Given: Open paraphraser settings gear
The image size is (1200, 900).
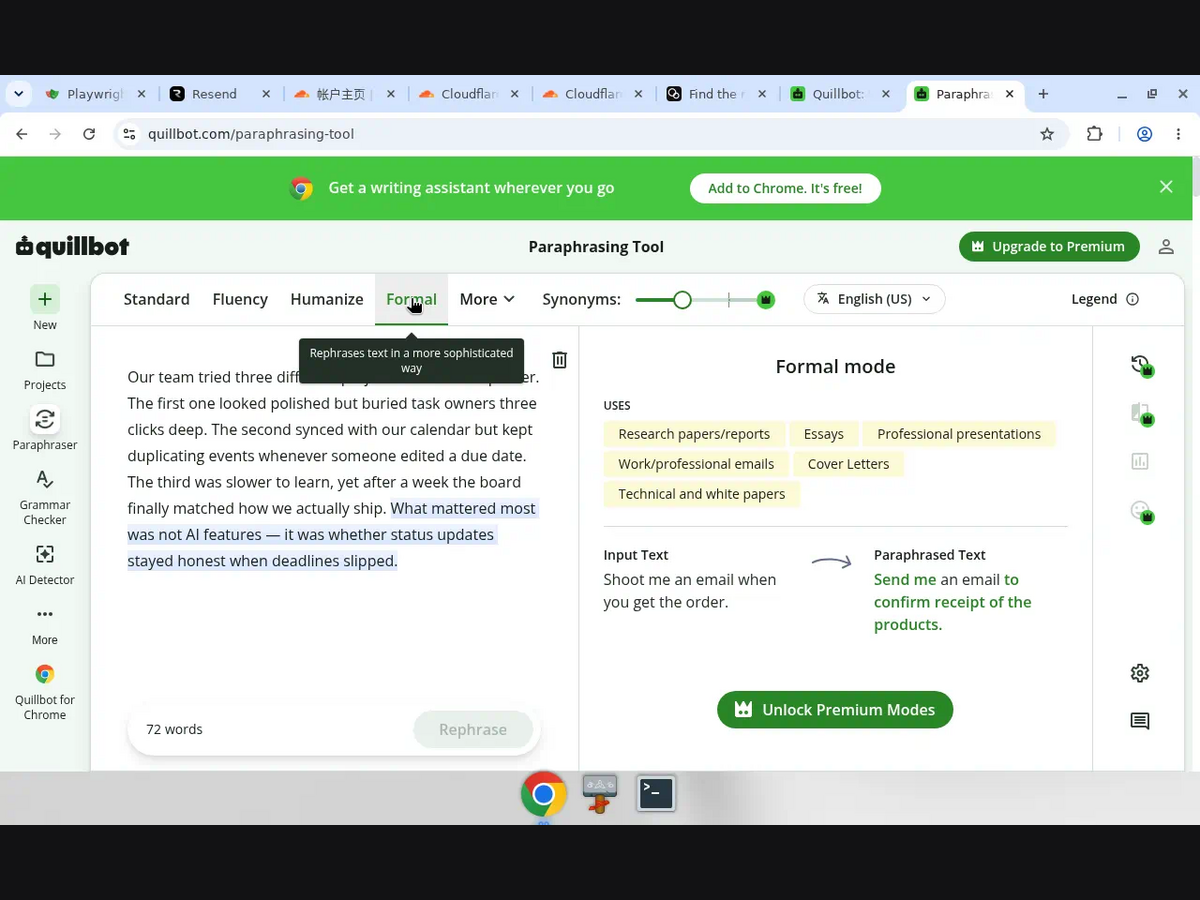Looking at the screenshot, I should [1140, 673].
